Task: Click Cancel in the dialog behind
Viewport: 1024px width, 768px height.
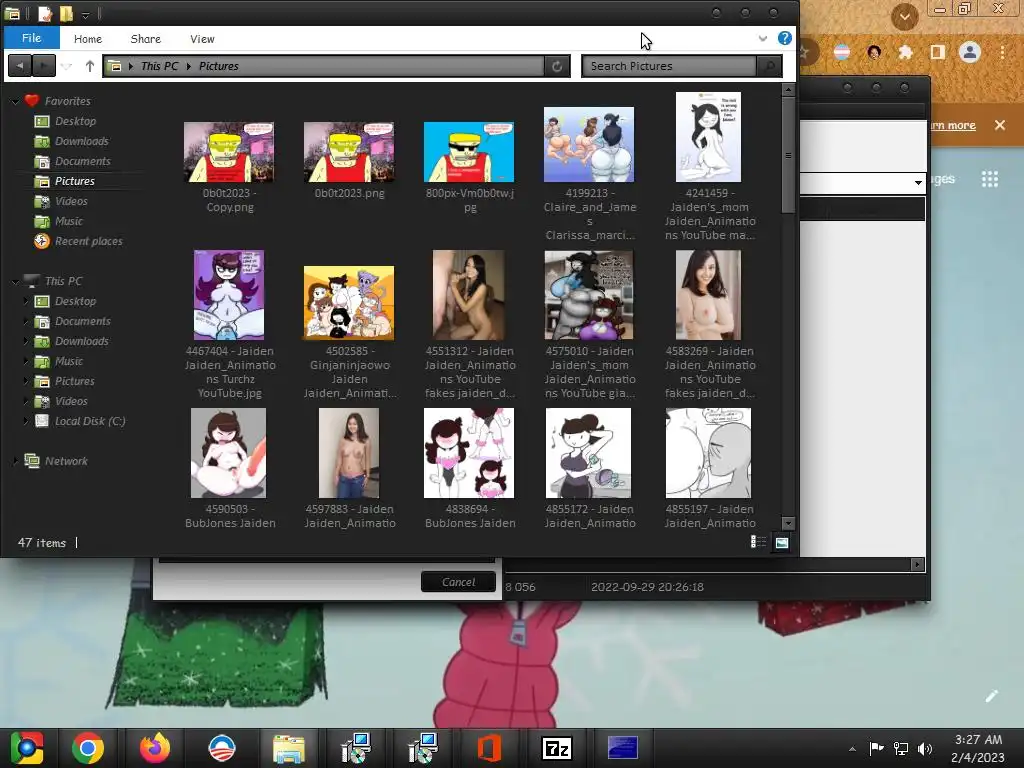Action: point(458,582)
